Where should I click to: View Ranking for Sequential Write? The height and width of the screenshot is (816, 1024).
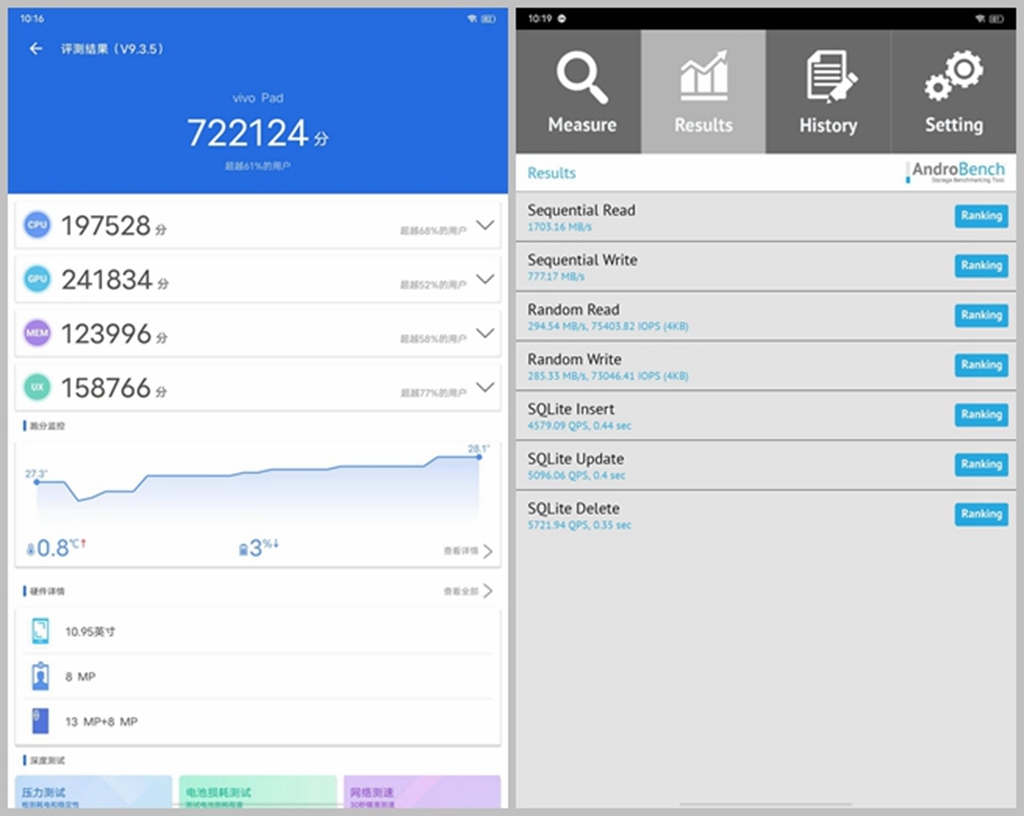click(981, 266)
